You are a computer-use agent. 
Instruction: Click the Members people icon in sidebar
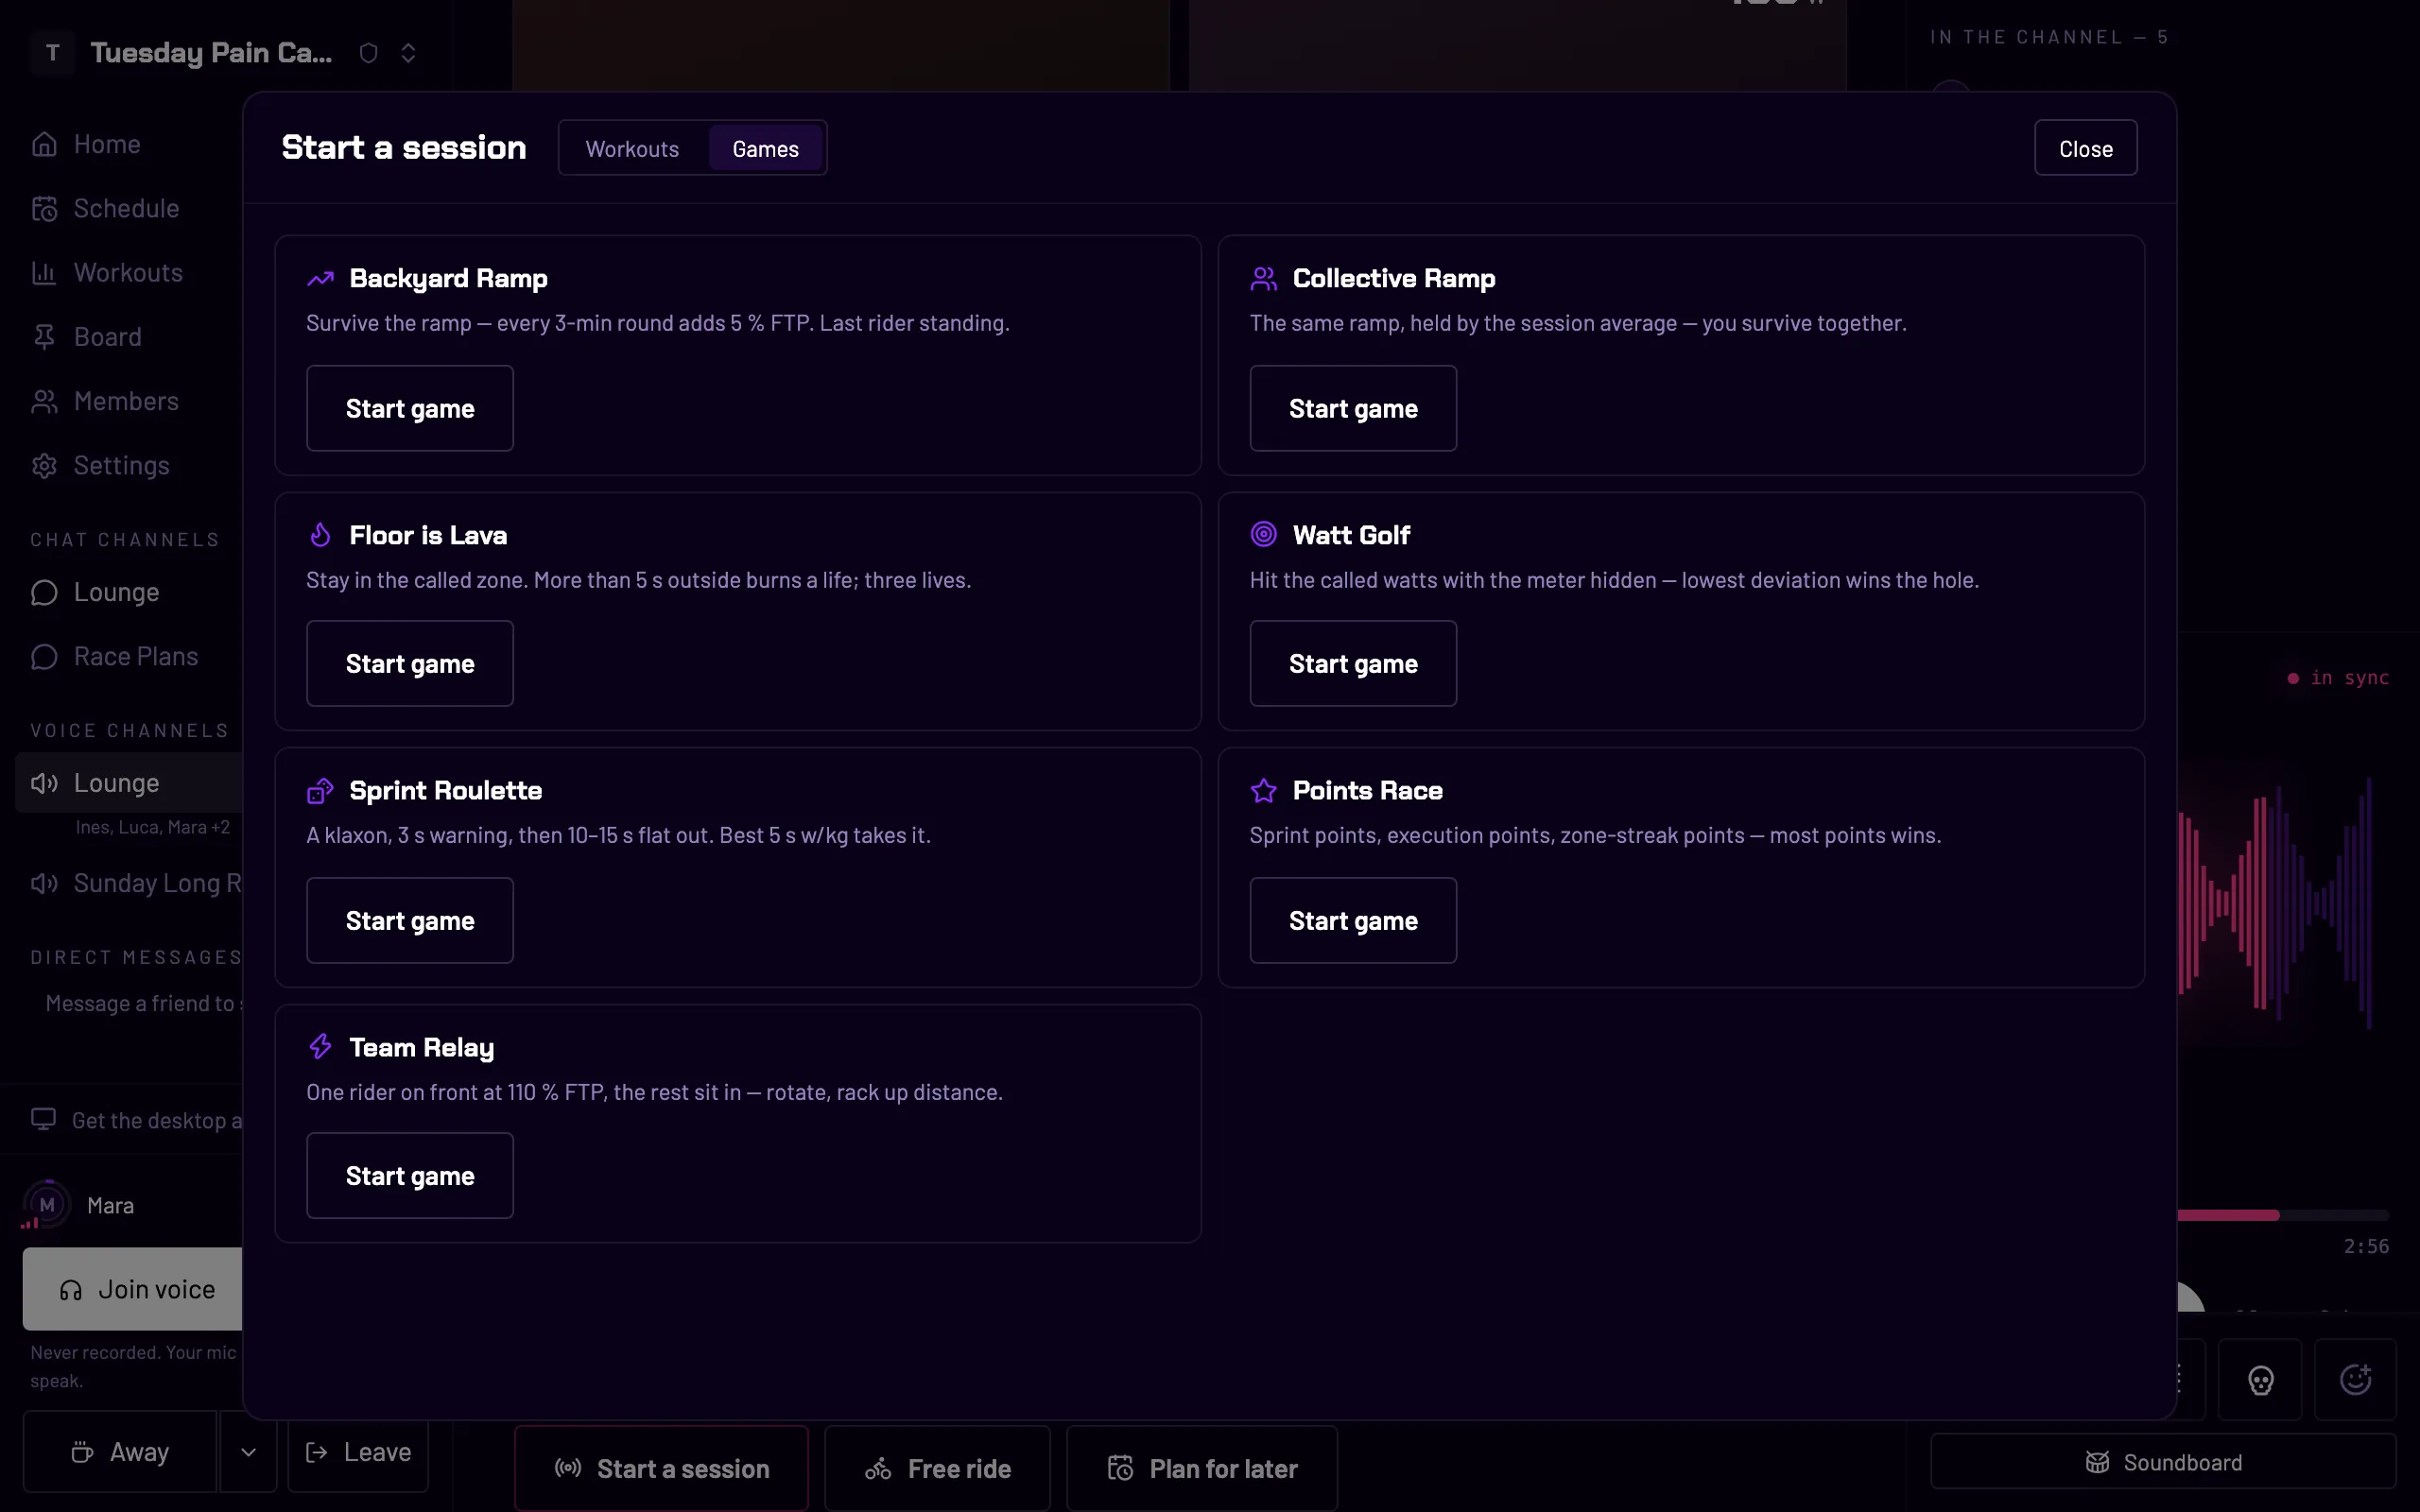pyautogui.click(x=44, y=401)
